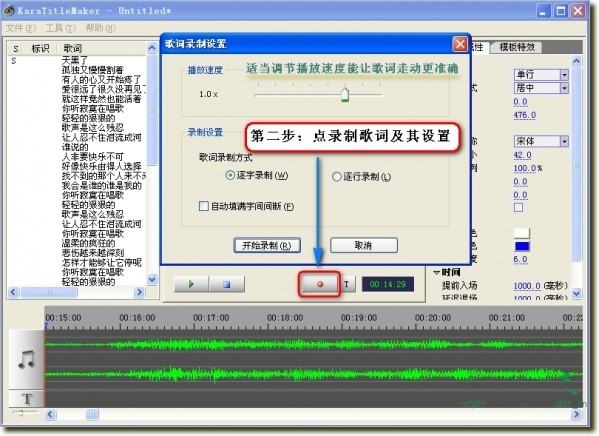Click the blue color swatch
Image resolution: width=599 pixels, height=436 pixels.
tap(522, 246)
